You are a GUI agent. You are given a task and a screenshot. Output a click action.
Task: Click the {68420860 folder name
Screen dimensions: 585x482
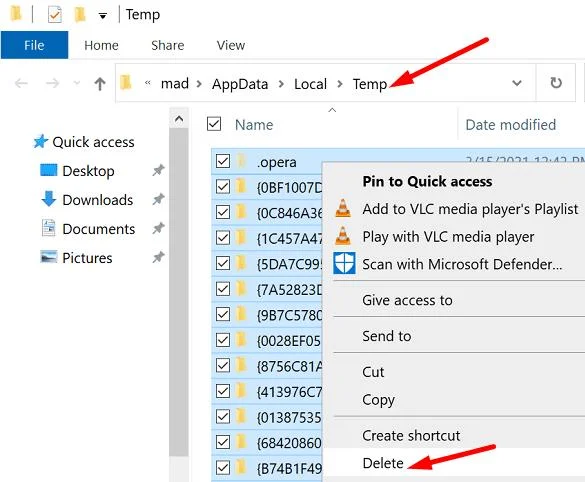tap(289, 443)
